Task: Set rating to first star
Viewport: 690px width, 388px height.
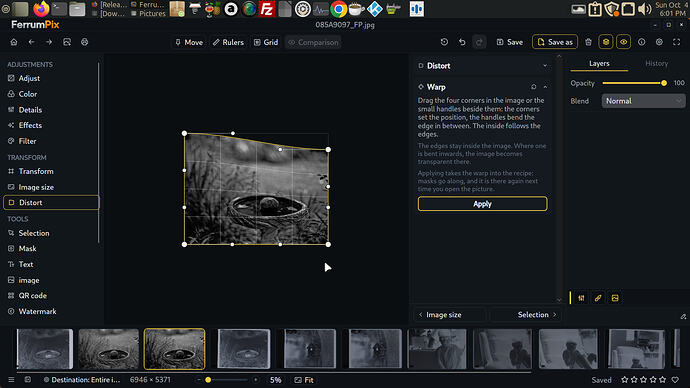Action: click(x=624, y=380)
